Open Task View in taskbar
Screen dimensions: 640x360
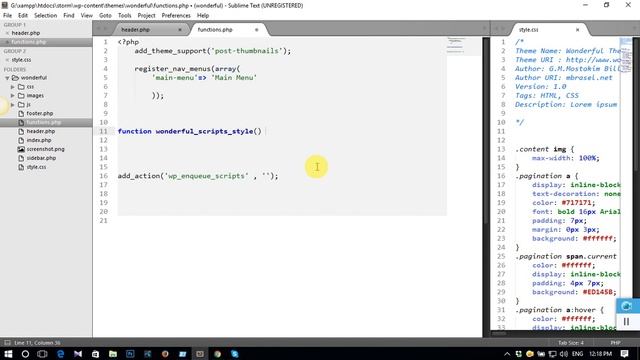[42, 354]
